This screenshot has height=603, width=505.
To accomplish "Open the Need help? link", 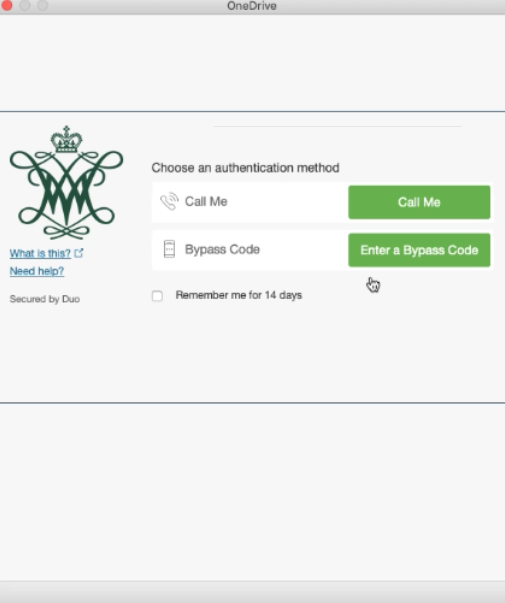I will click(37, 271).
